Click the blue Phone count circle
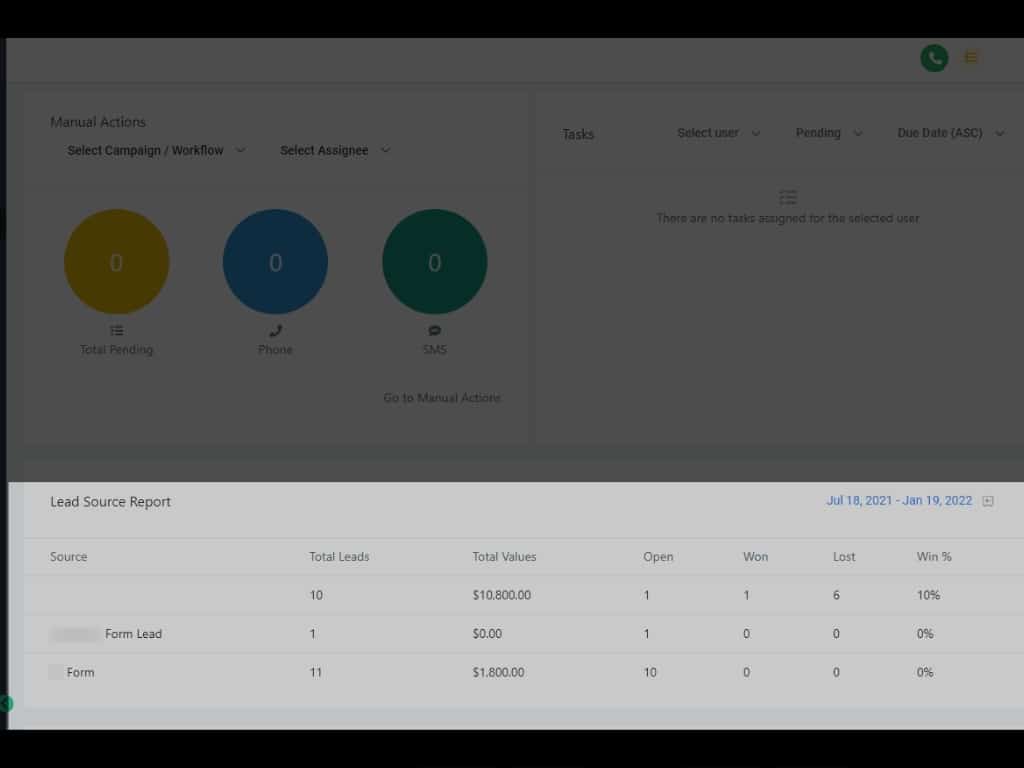The width and height of the screenshot is (1024, 768). click(275, 262)
